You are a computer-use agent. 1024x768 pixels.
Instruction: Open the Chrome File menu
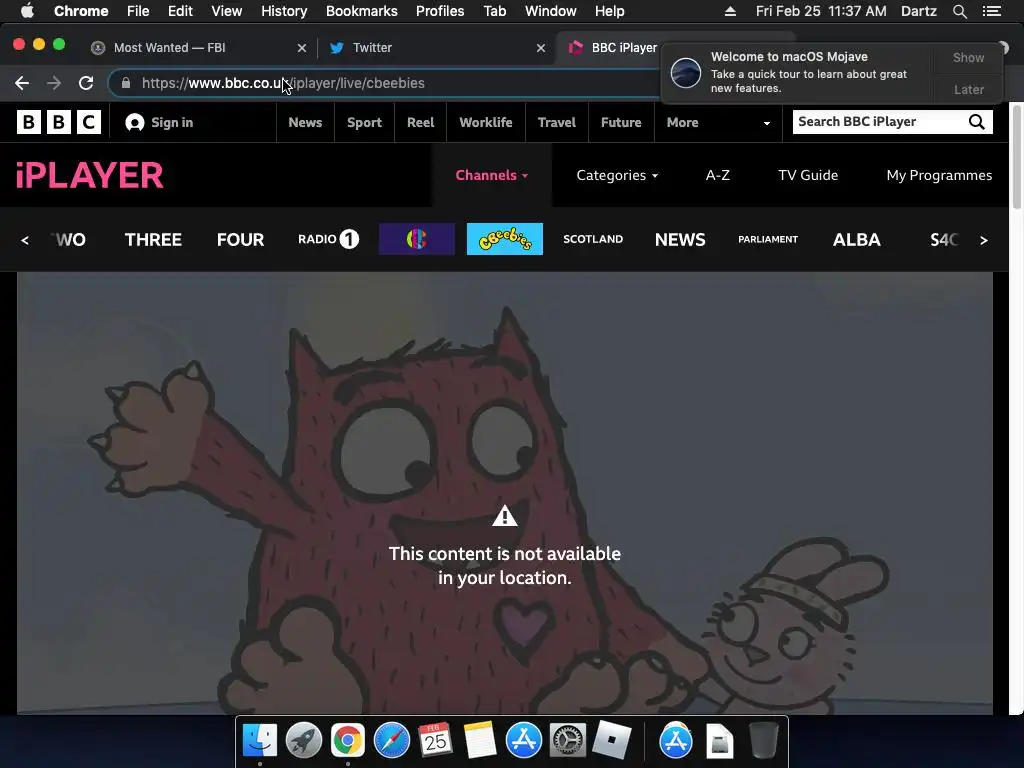(138, 11)
